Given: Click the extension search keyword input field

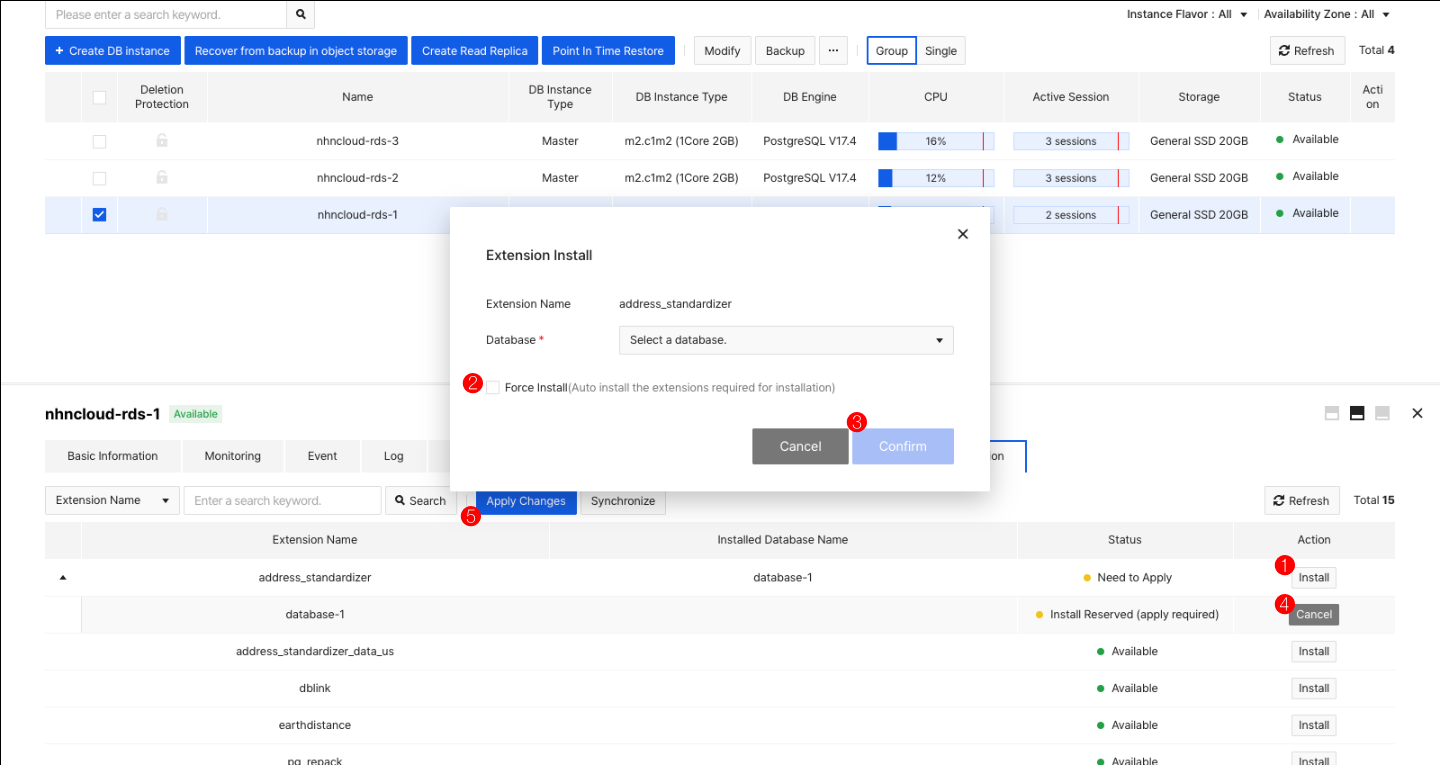Looking at the screenshot, I should (281, 500).
